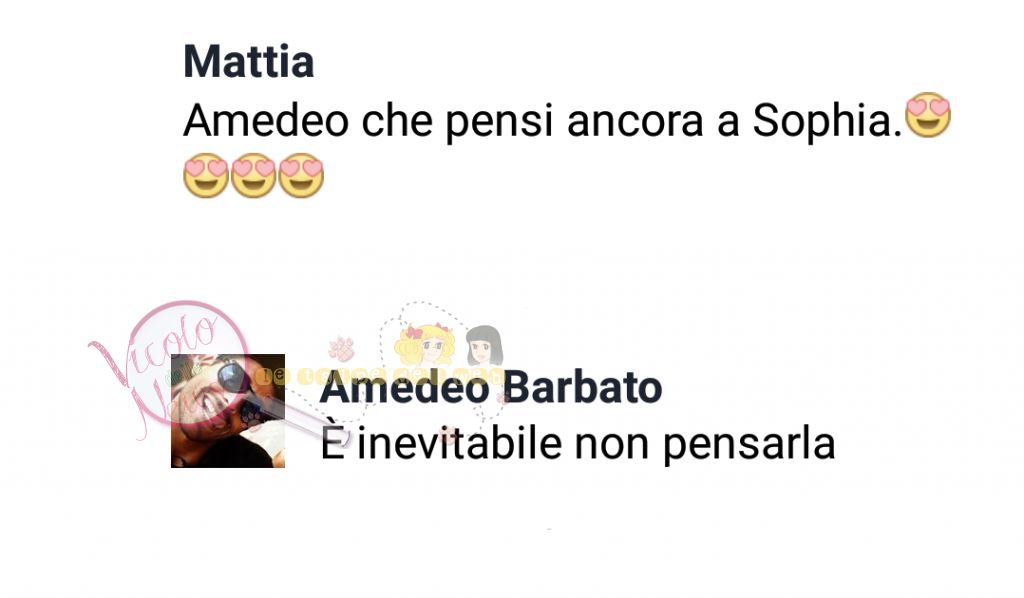Click the blonde cartoon girl watermark

click(x=423, y=345)
